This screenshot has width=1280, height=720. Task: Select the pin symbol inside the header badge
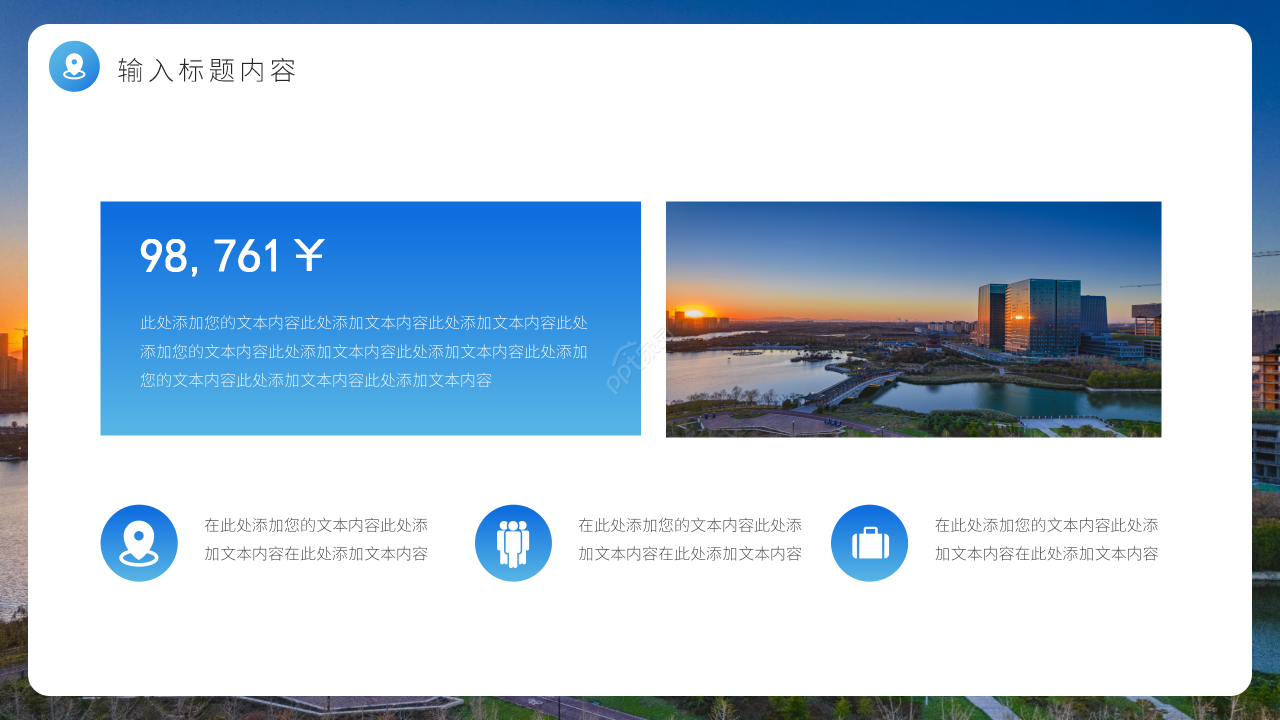click(74, 67)
